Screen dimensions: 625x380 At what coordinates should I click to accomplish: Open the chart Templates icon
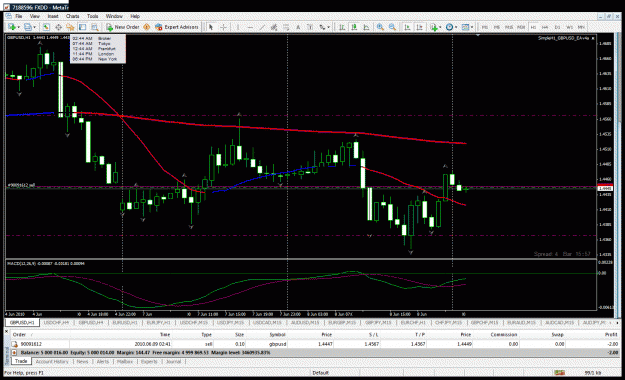pyautogui.click(x=465, y=27)
